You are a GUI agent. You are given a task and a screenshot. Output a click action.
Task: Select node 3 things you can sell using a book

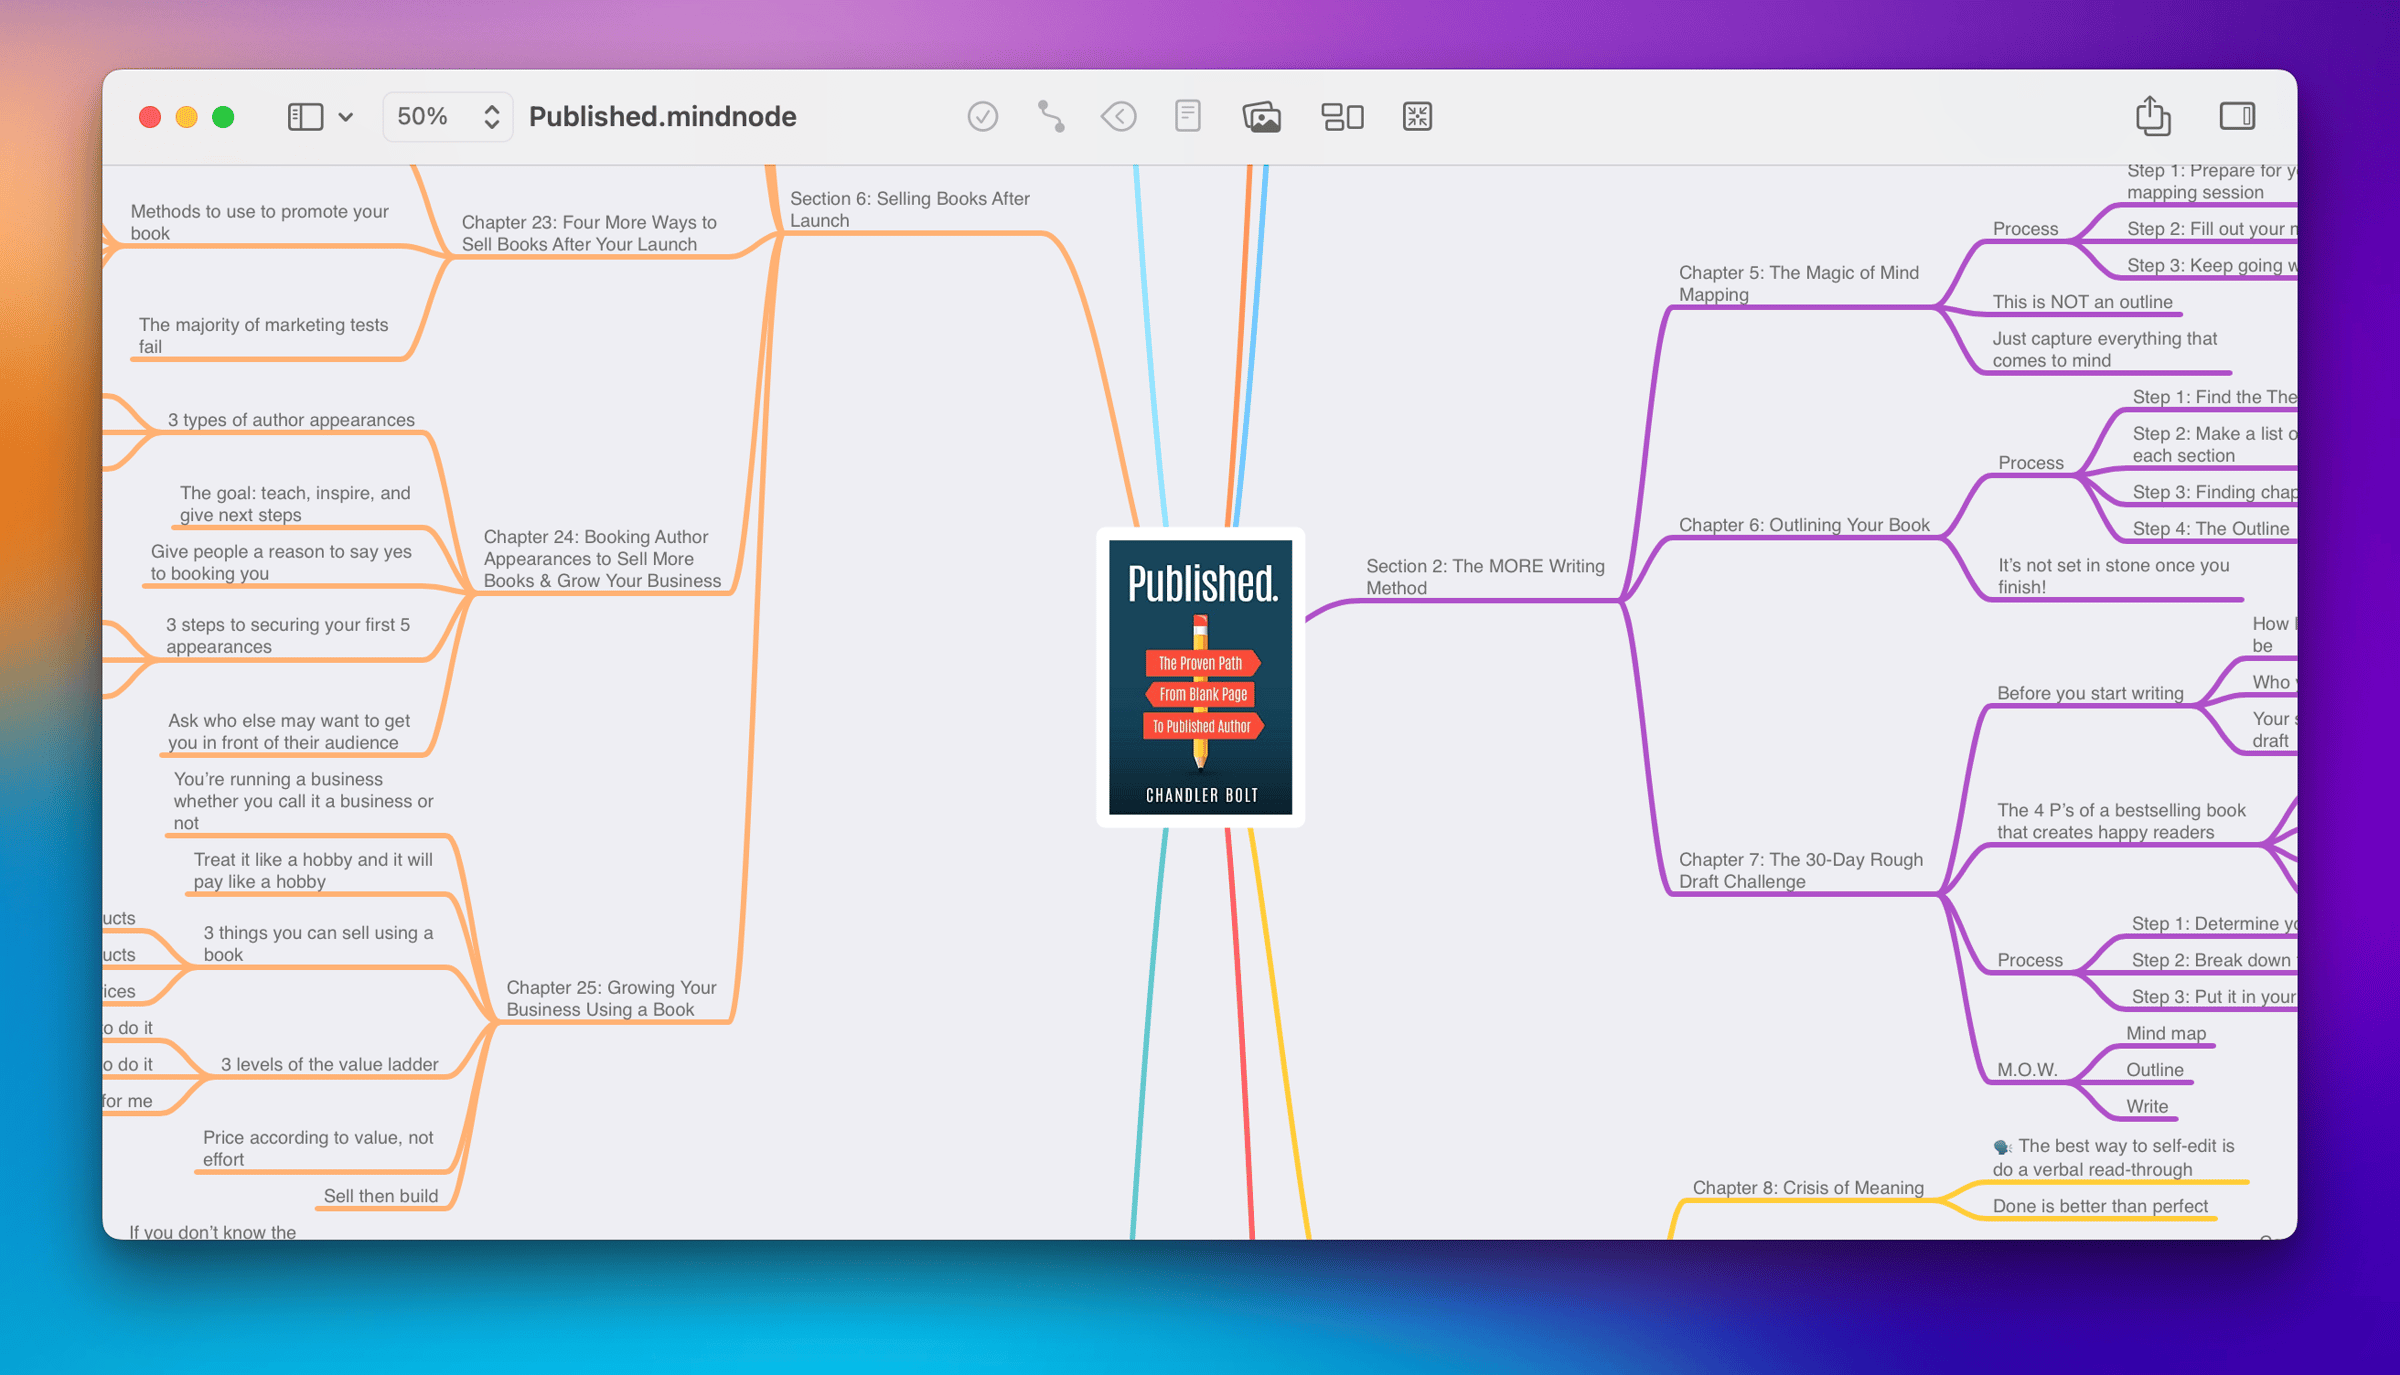tap(318, 943)
